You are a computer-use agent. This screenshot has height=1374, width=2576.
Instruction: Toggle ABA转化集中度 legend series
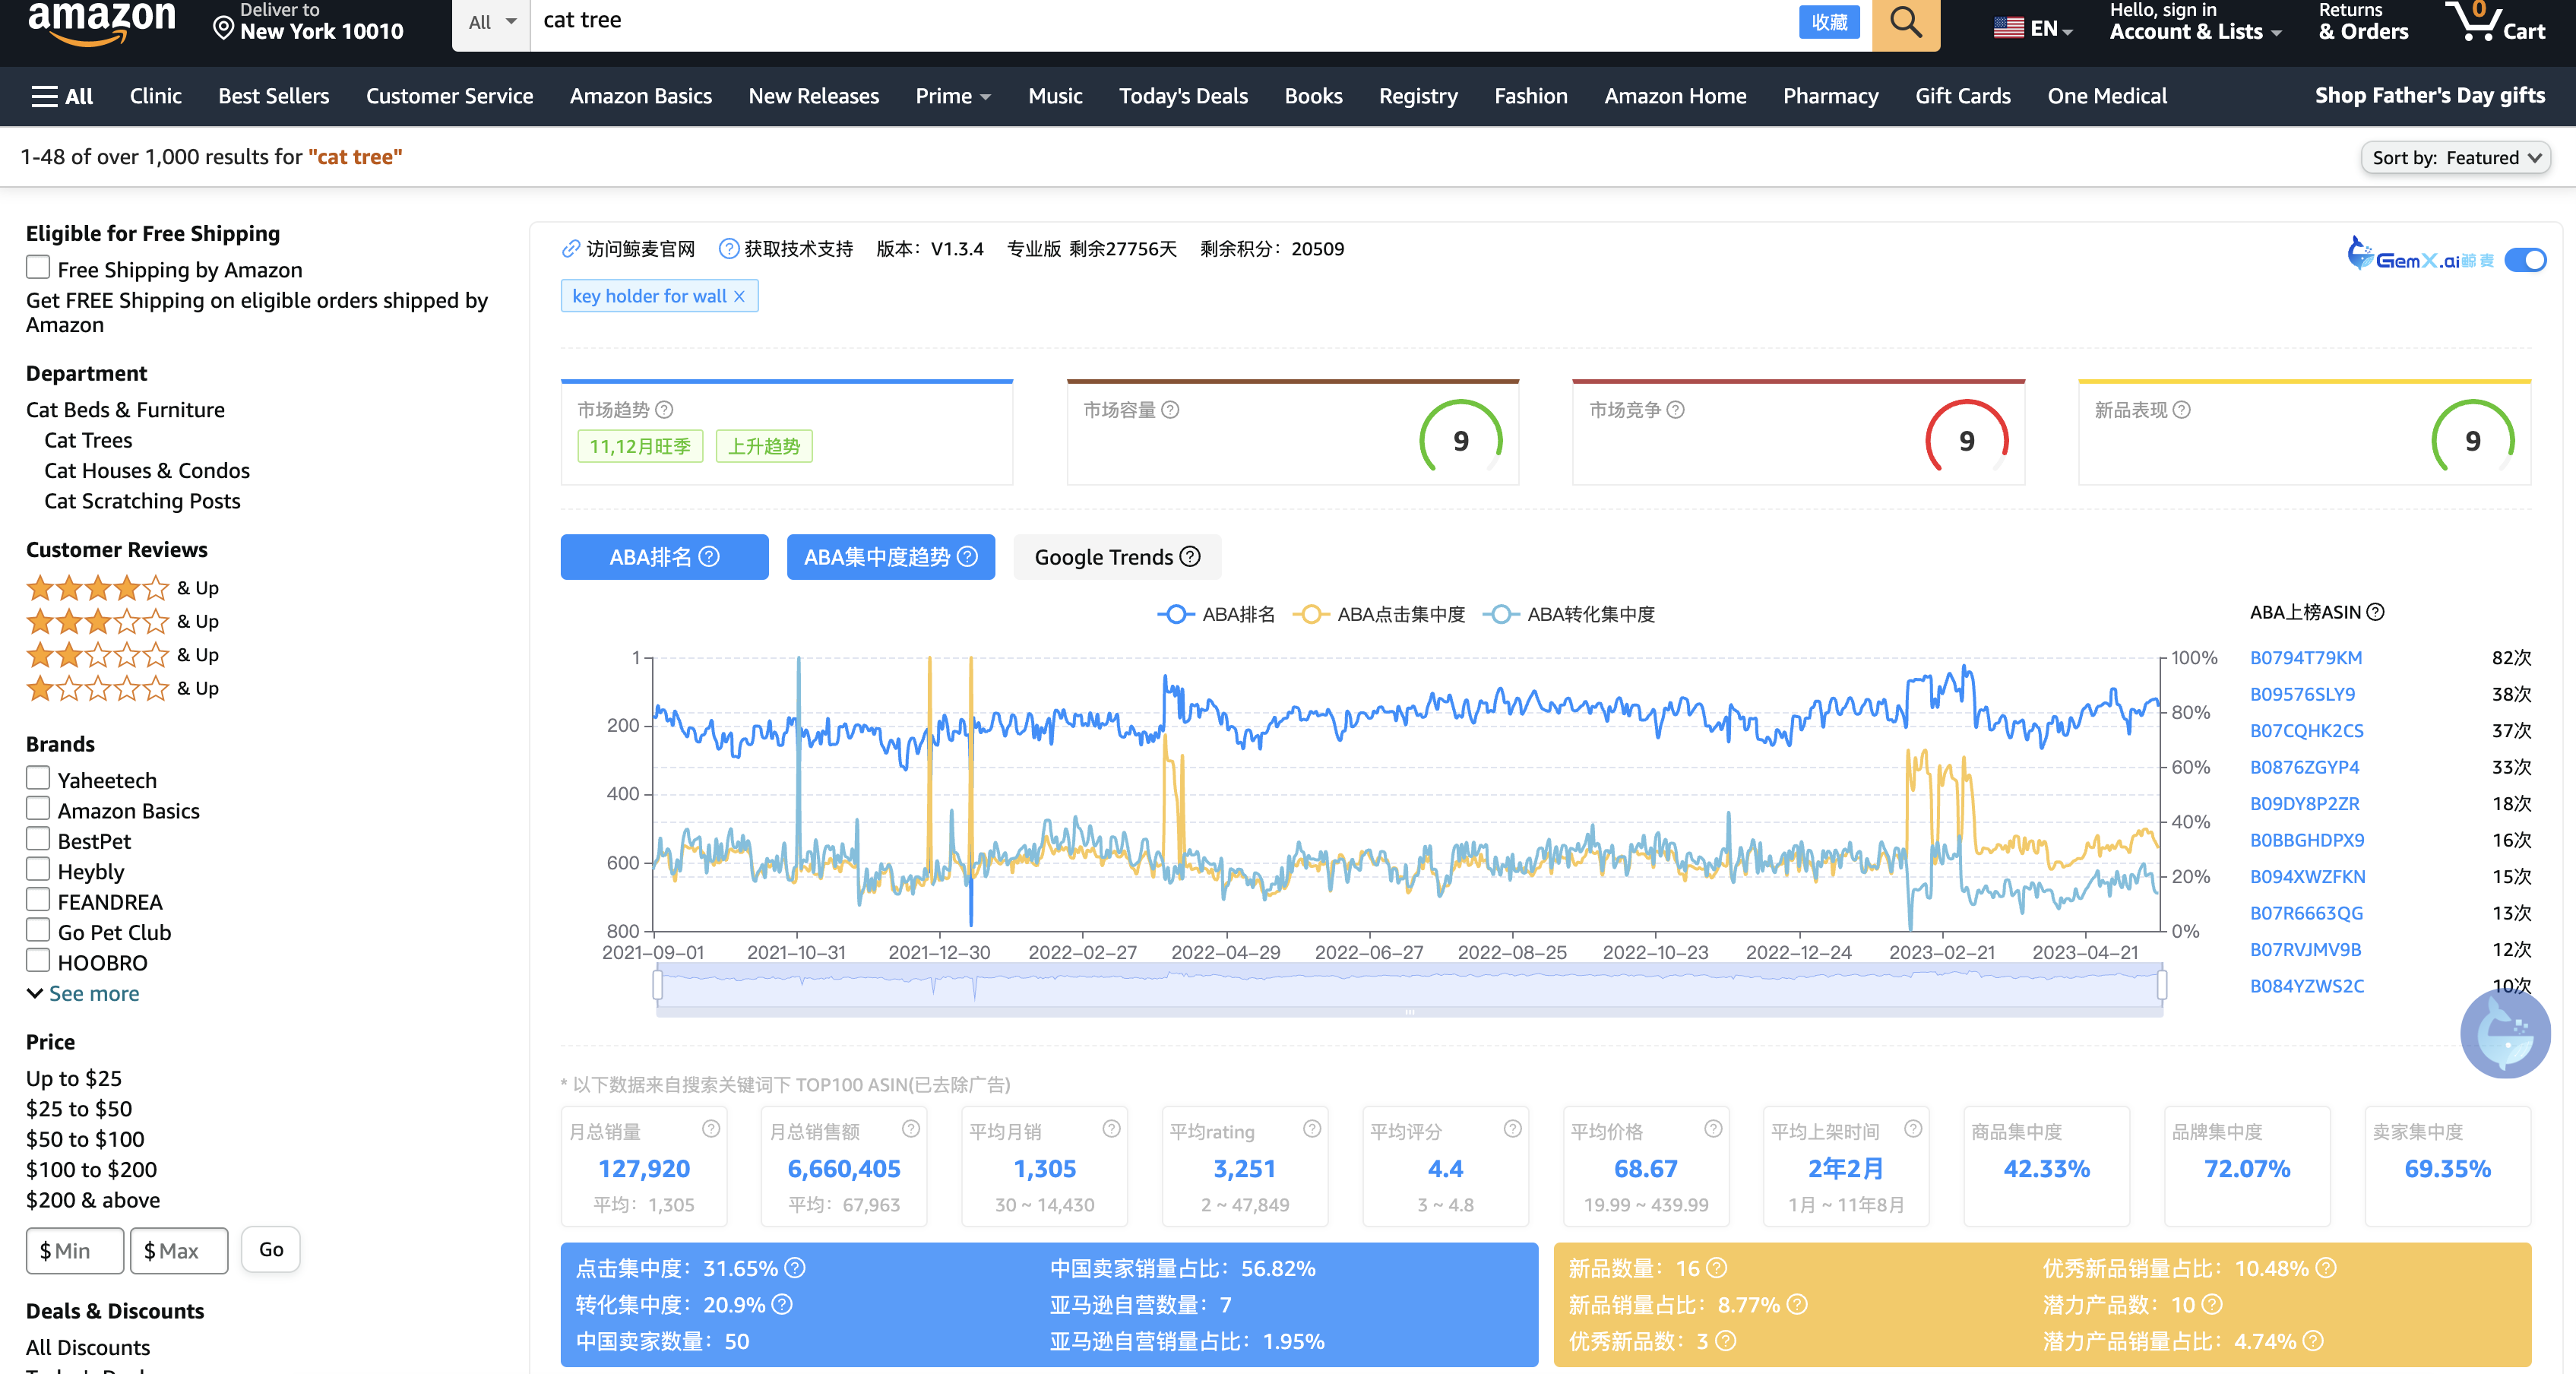tap(1569, 614)
